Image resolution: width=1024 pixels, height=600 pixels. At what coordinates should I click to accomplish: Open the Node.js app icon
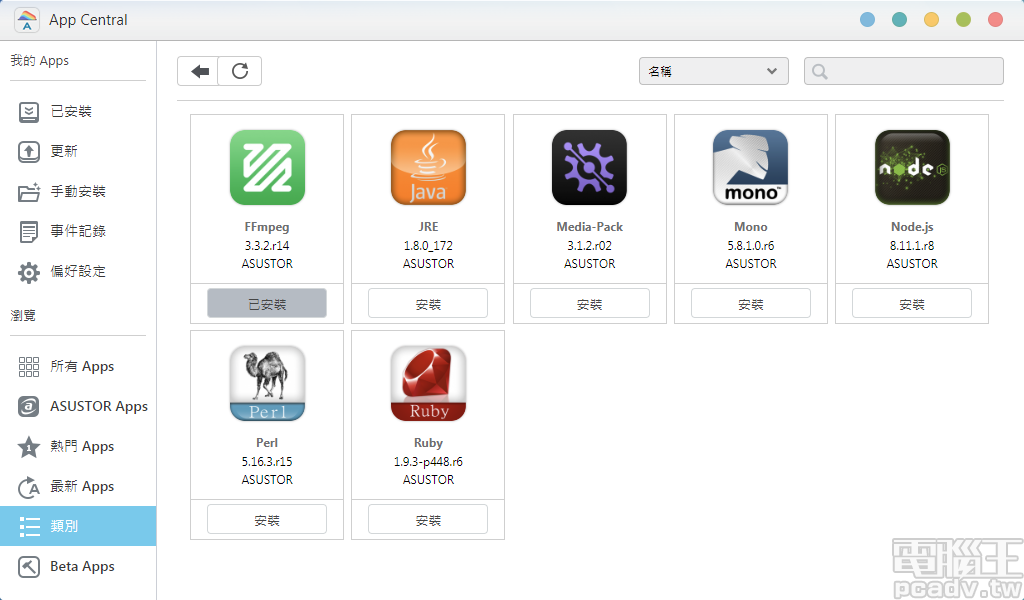(911, 167)
